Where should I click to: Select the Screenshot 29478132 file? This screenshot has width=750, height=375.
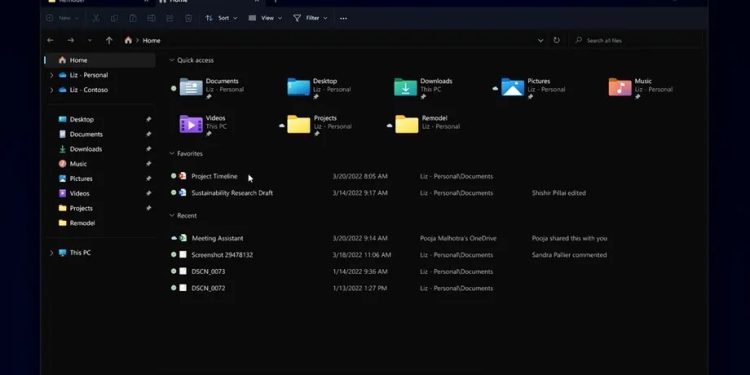click(222, 255)
